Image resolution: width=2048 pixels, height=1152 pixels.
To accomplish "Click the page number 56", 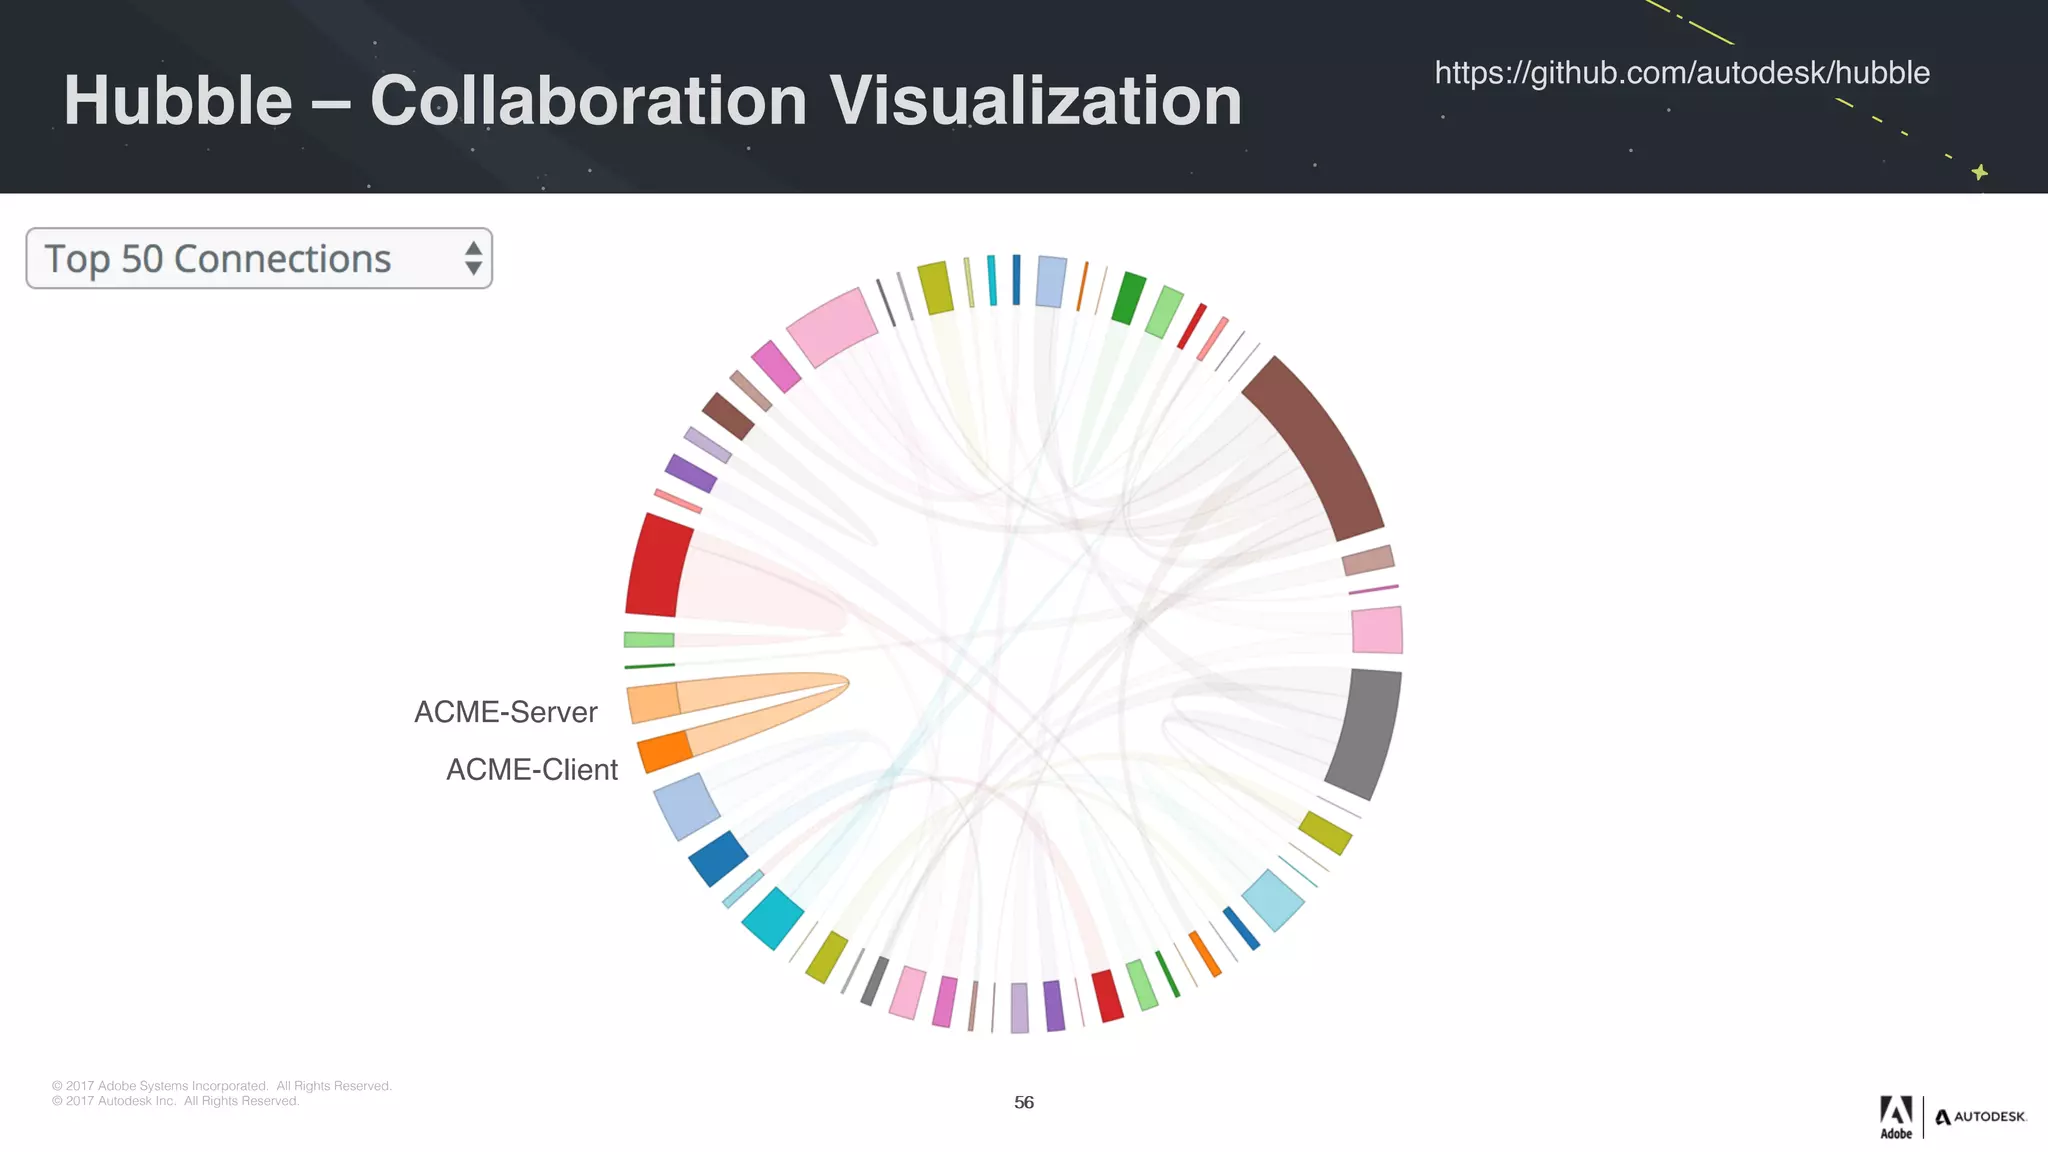I will 1024,1102.
